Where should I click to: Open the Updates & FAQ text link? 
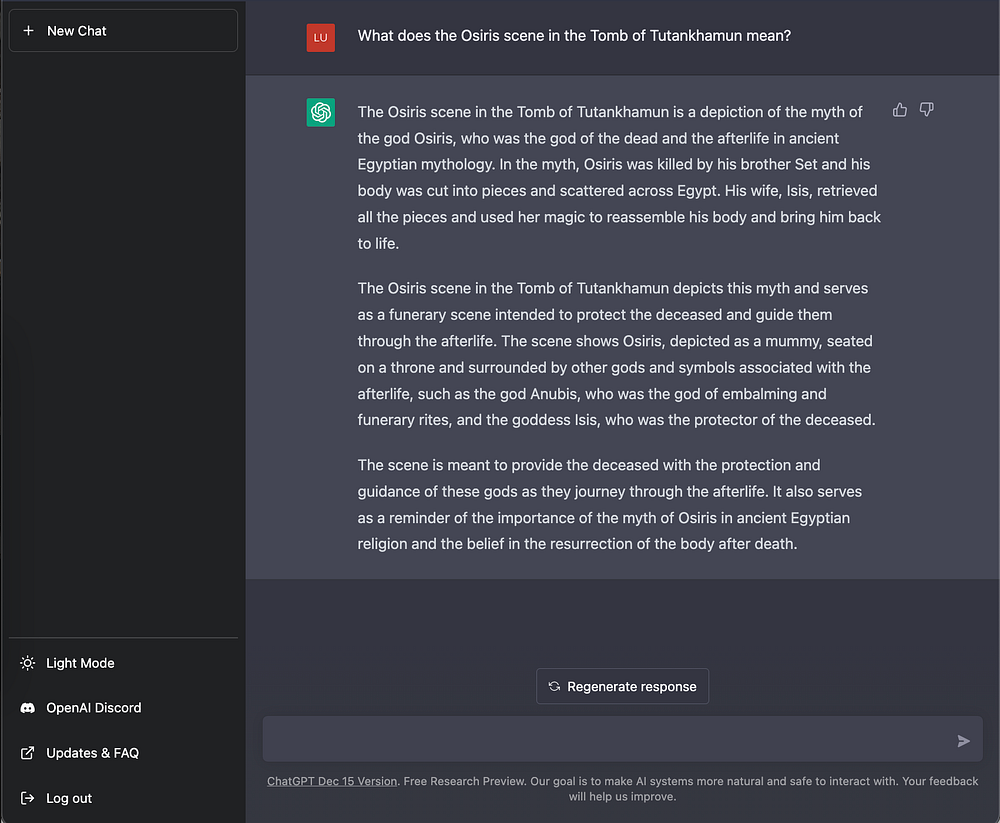(92, 753)
